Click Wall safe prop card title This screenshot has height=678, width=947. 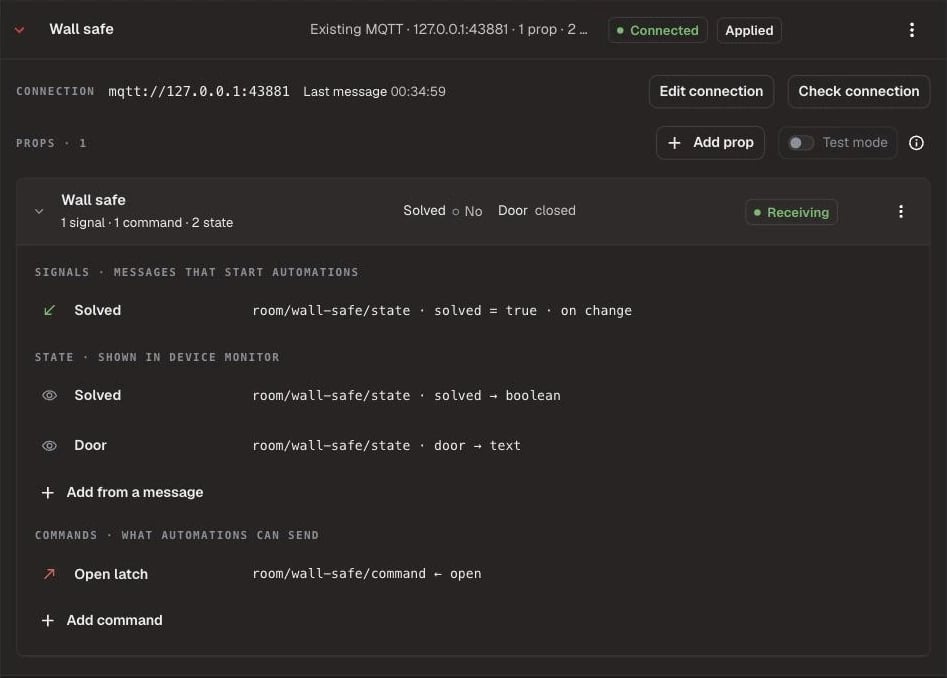point(93,200)
